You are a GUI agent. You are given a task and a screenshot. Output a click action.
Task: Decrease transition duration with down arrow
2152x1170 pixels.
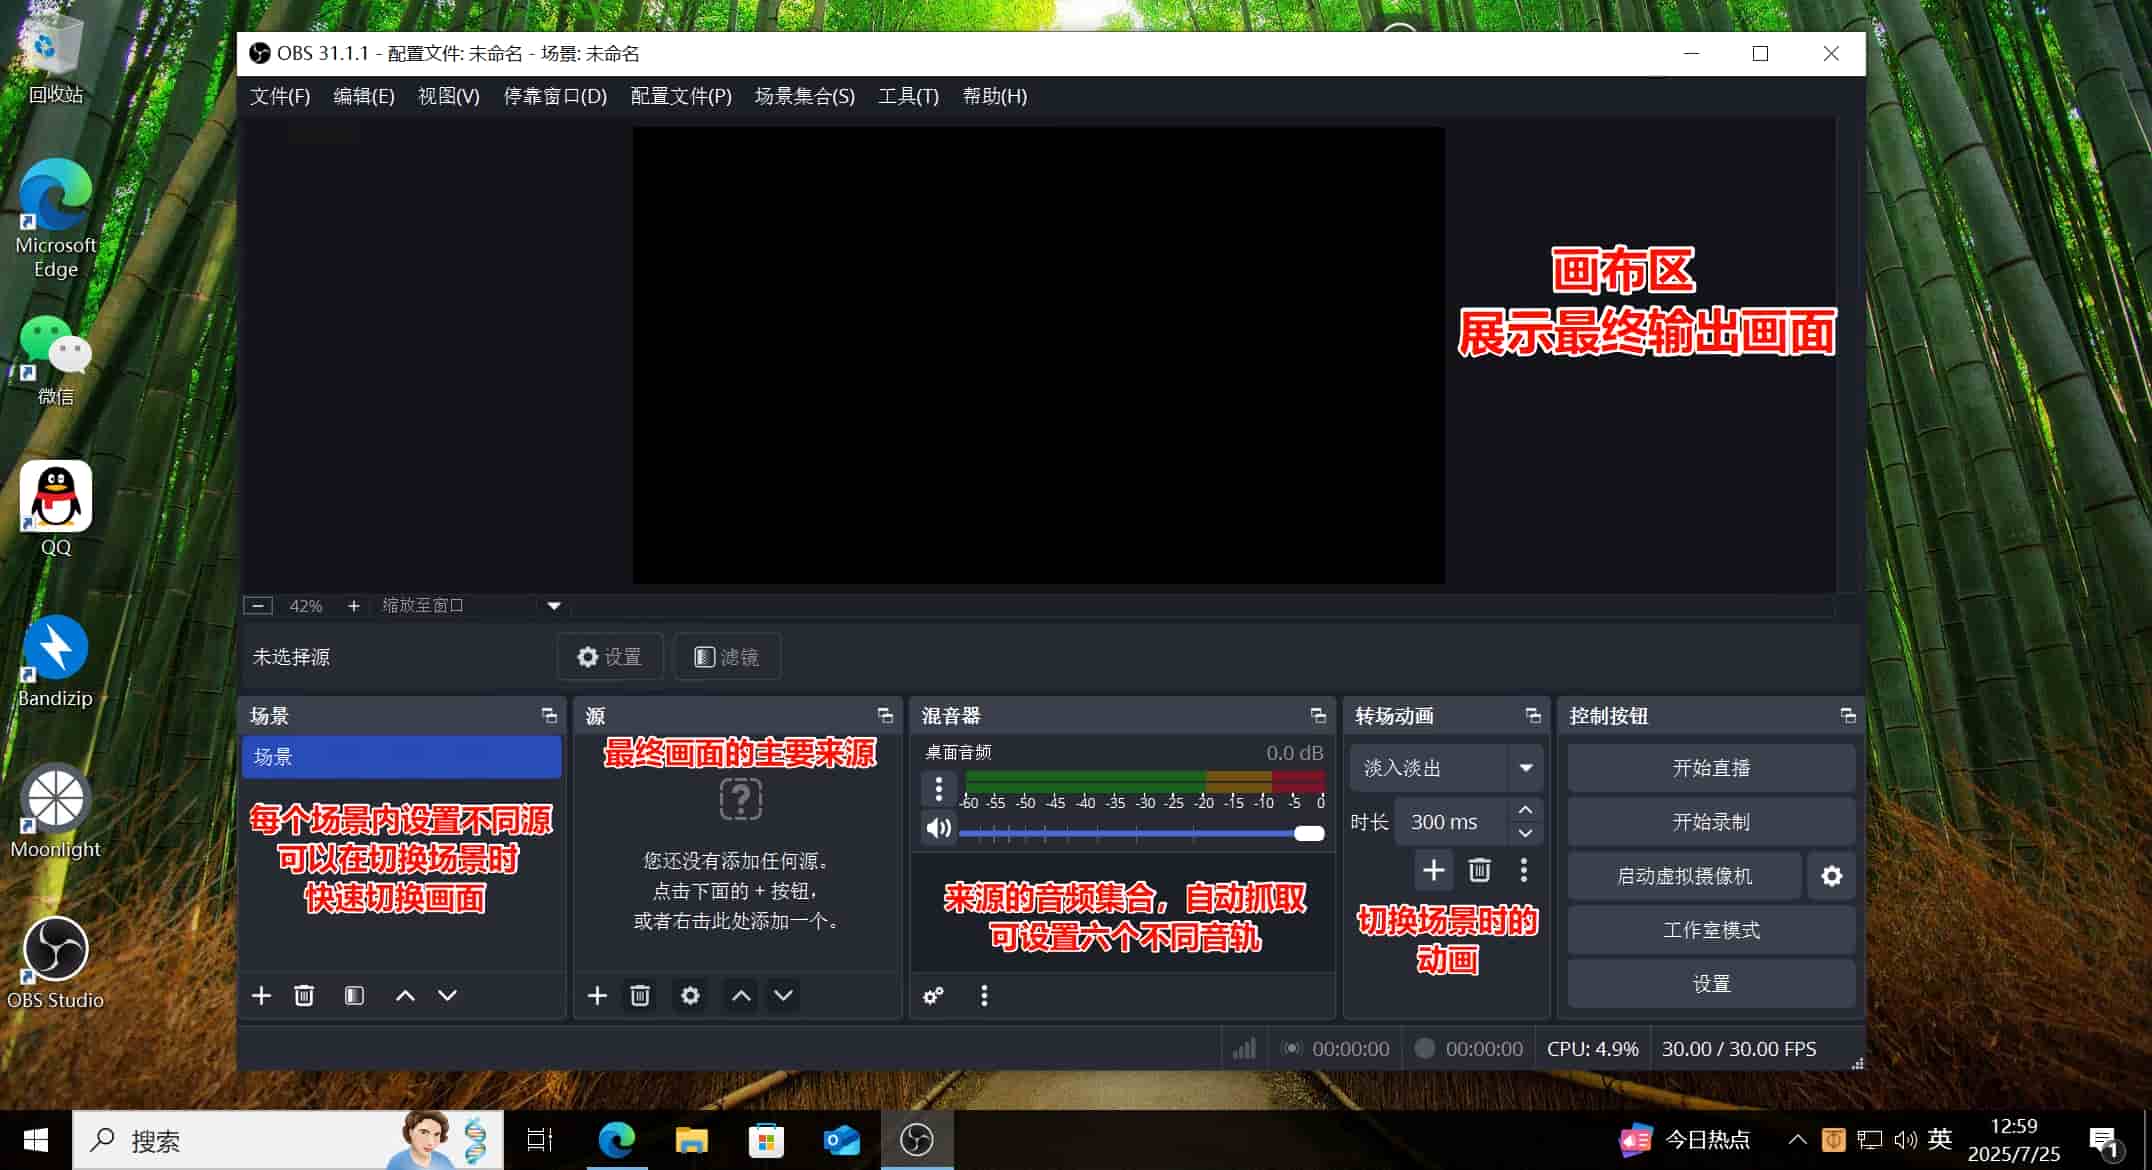pos(1525,833)
